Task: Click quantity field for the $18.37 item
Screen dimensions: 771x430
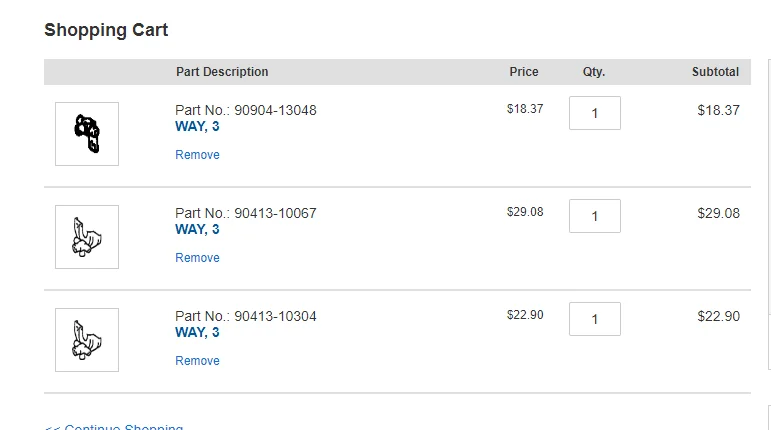Action: (594, 113)
